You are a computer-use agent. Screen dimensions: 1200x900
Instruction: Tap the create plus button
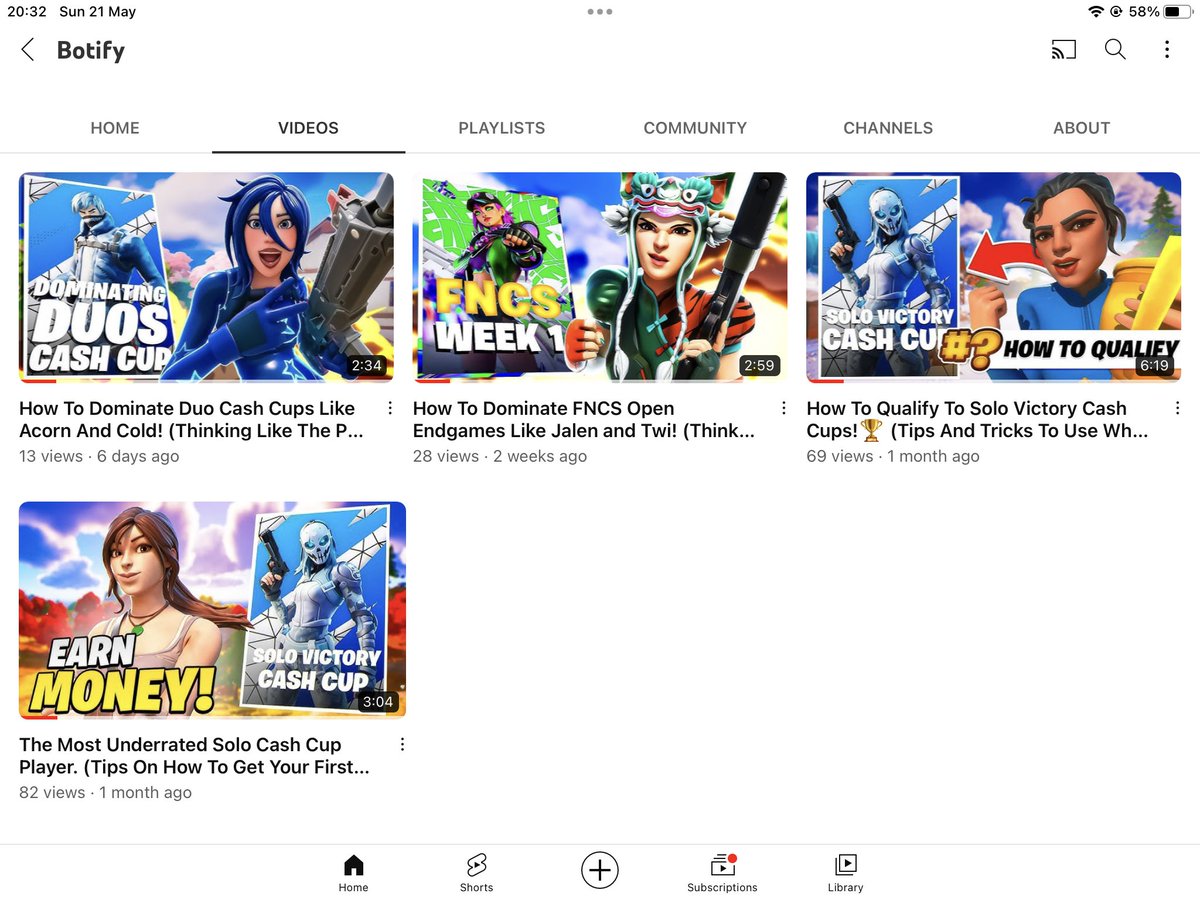(600, 870)
